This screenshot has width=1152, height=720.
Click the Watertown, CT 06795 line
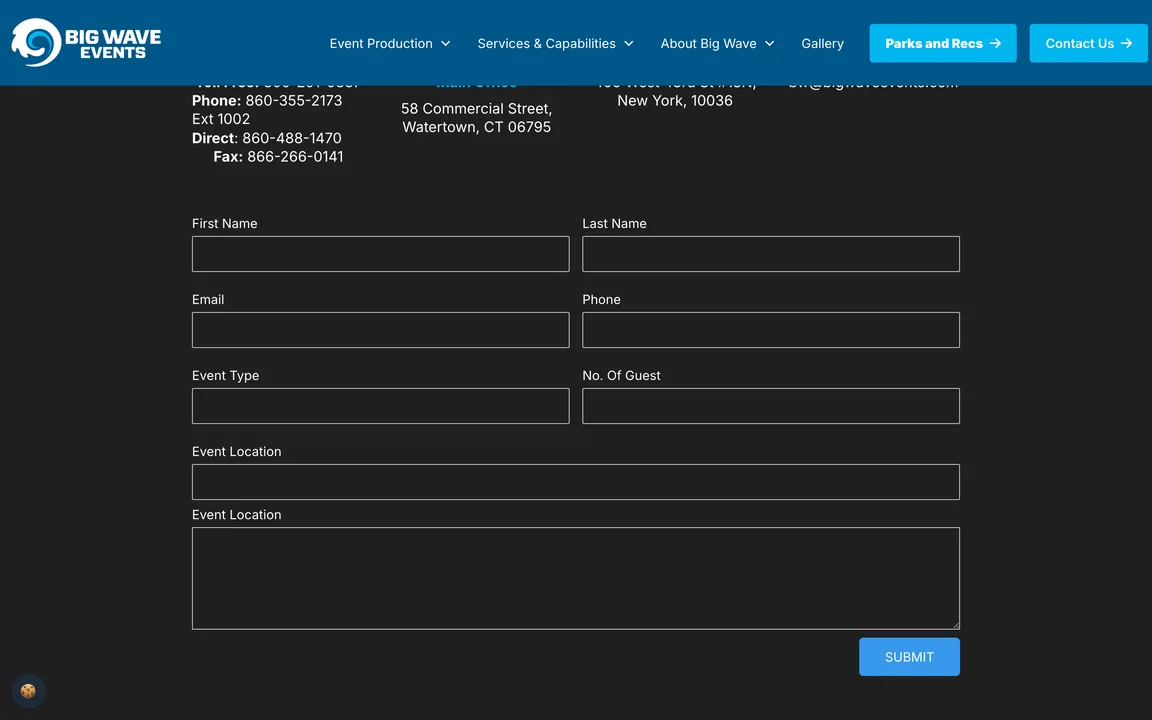pos(476,127)
